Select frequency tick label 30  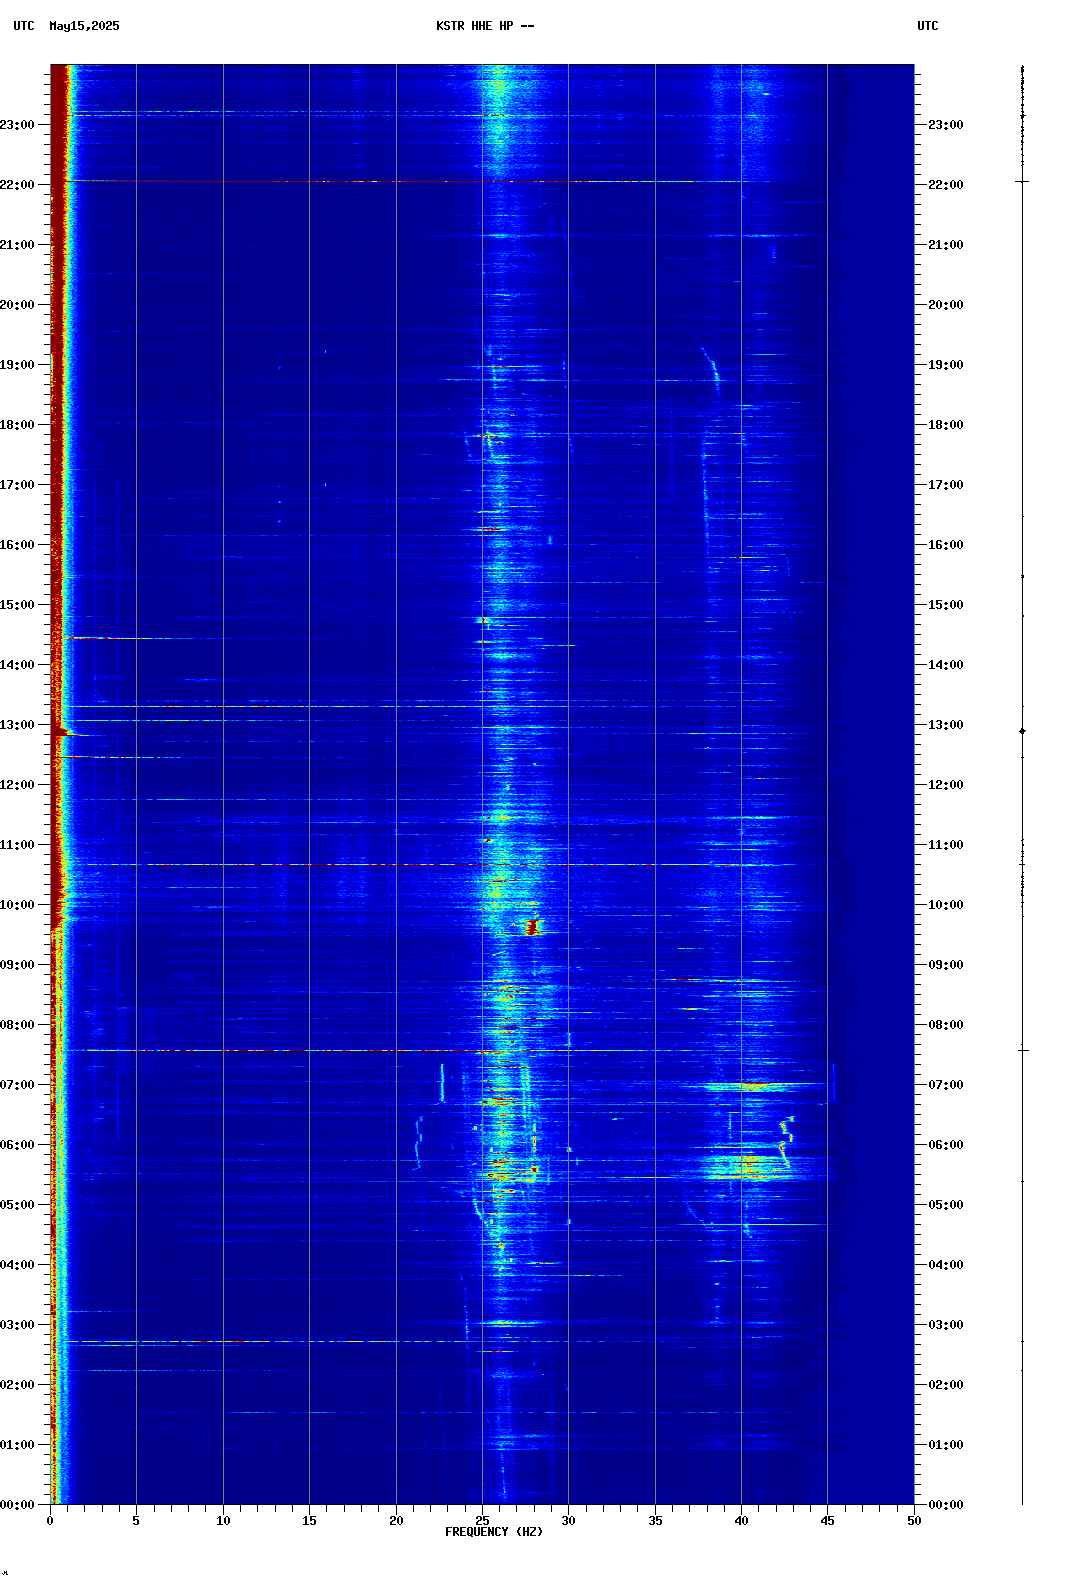[568, 1521]
